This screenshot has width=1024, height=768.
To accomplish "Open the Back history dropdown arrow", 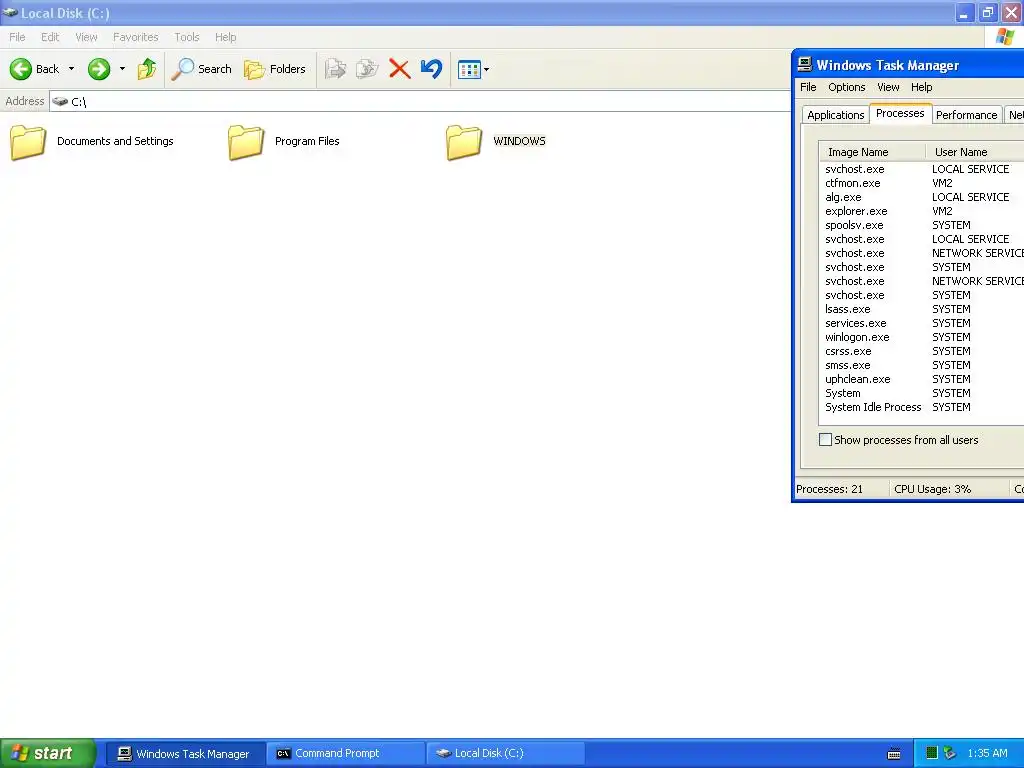I will [x=71, y=69].
